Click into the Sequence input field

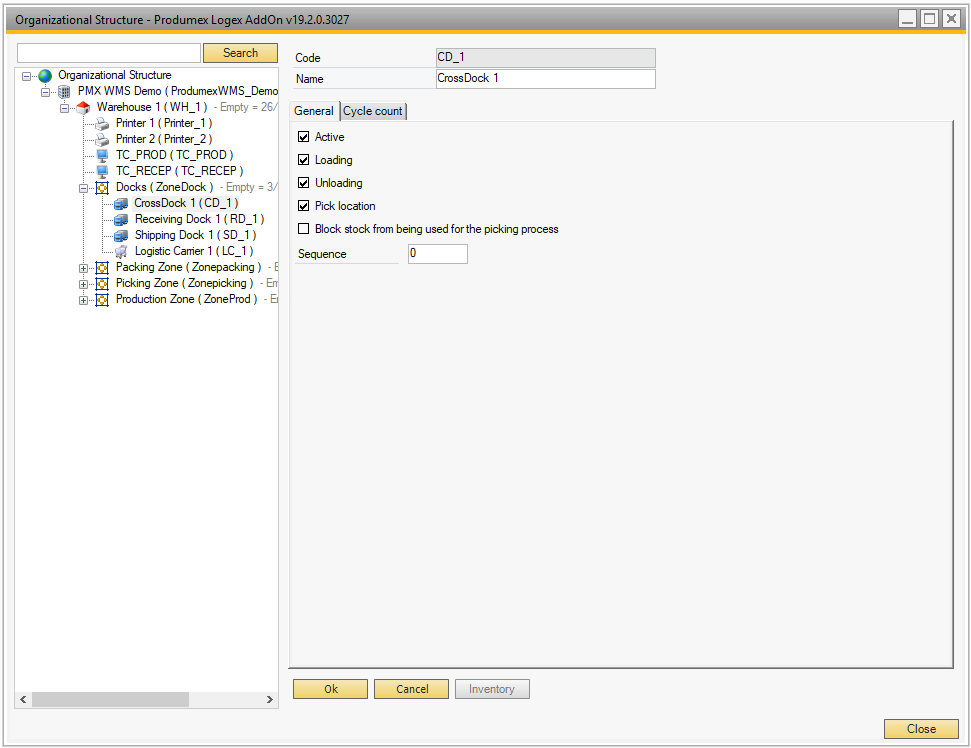(x=437, y=254)
